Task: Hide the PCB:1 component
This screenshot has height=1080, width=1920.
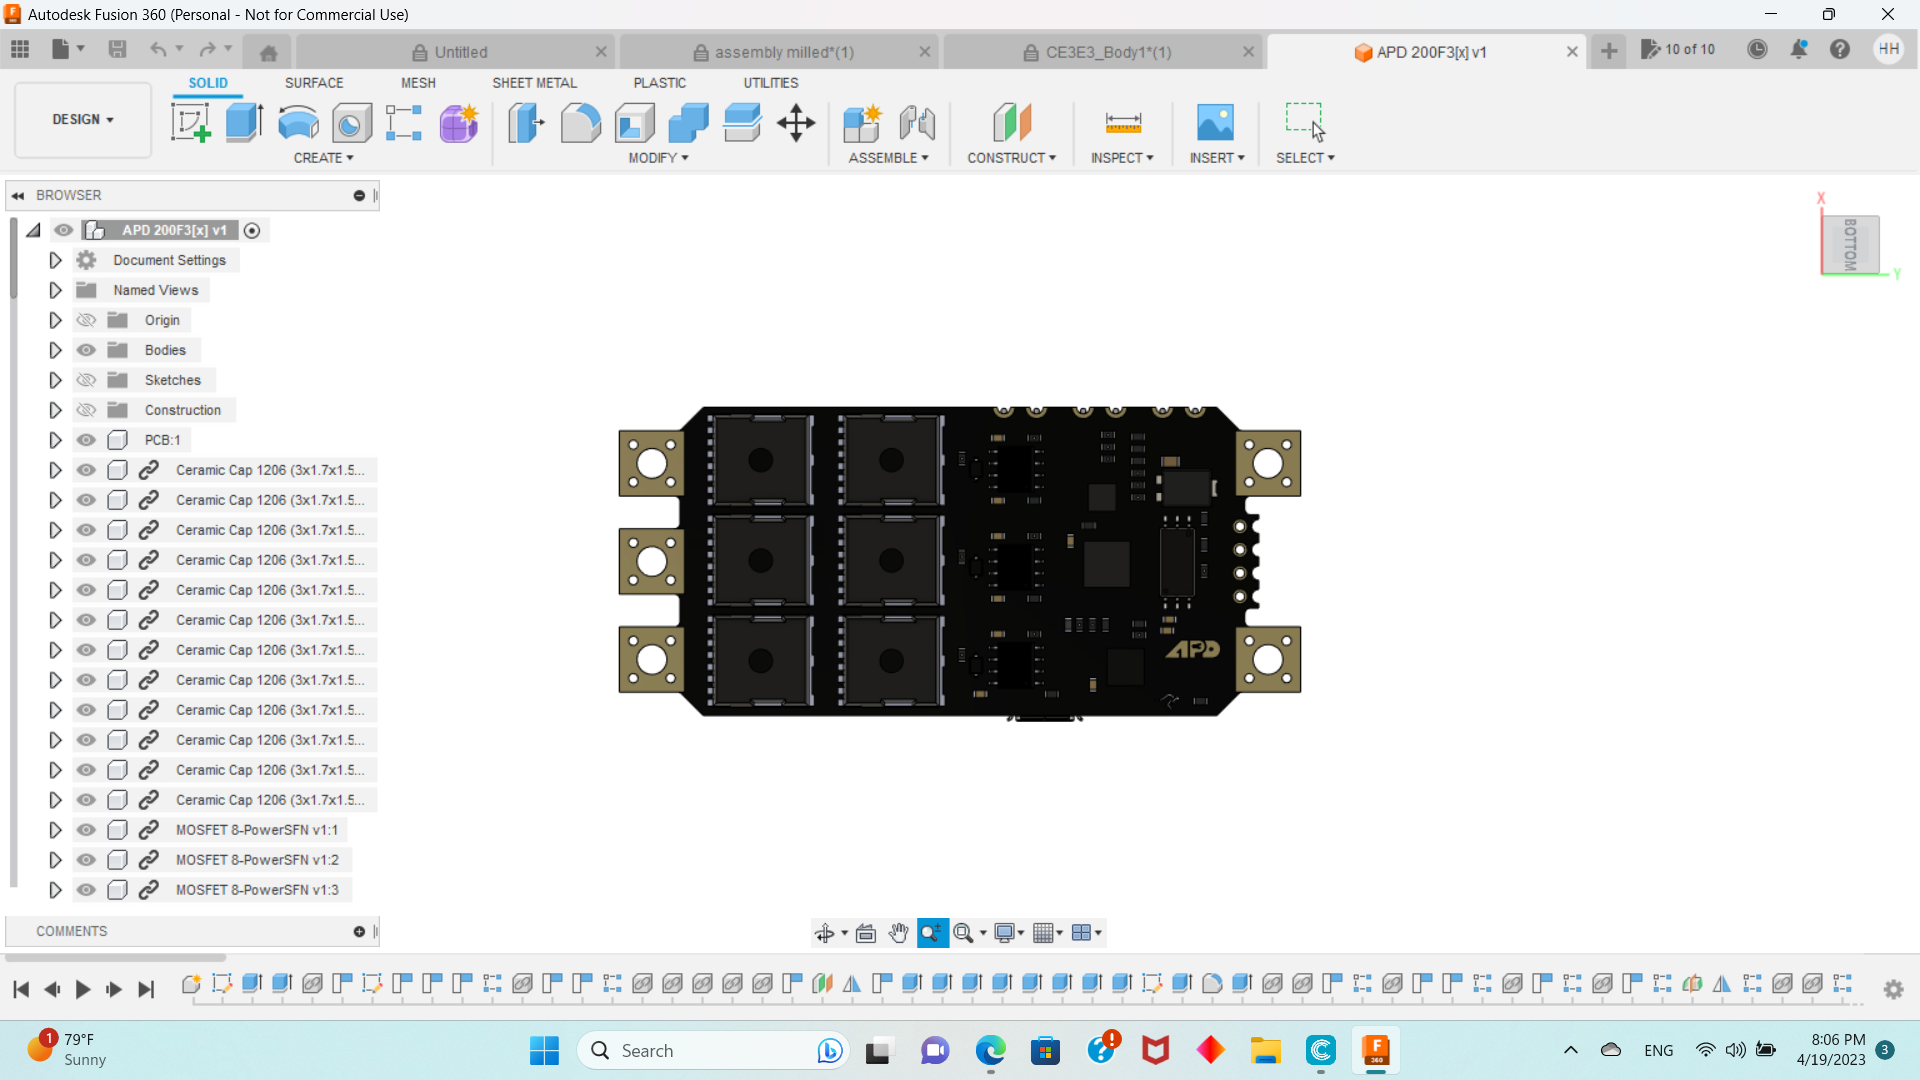Action: tap(87, 440)
